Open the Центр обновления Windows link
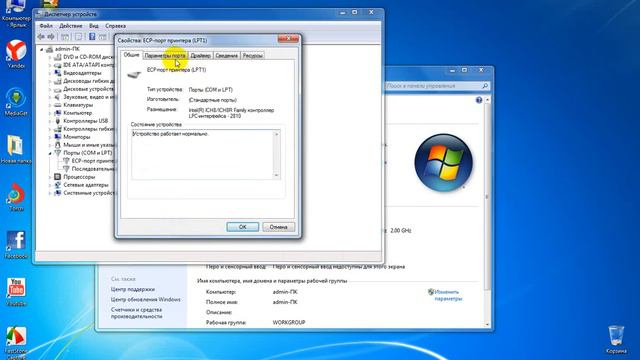The image size is (640, 360). tap(145, 300)
